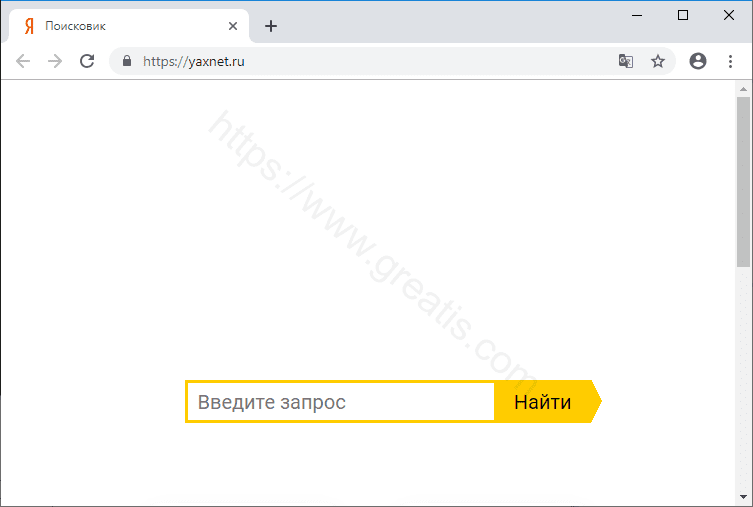Viewport: 753px width, 507px height.
Task: Open Chrome's three-dot menu
Action: 730,61
